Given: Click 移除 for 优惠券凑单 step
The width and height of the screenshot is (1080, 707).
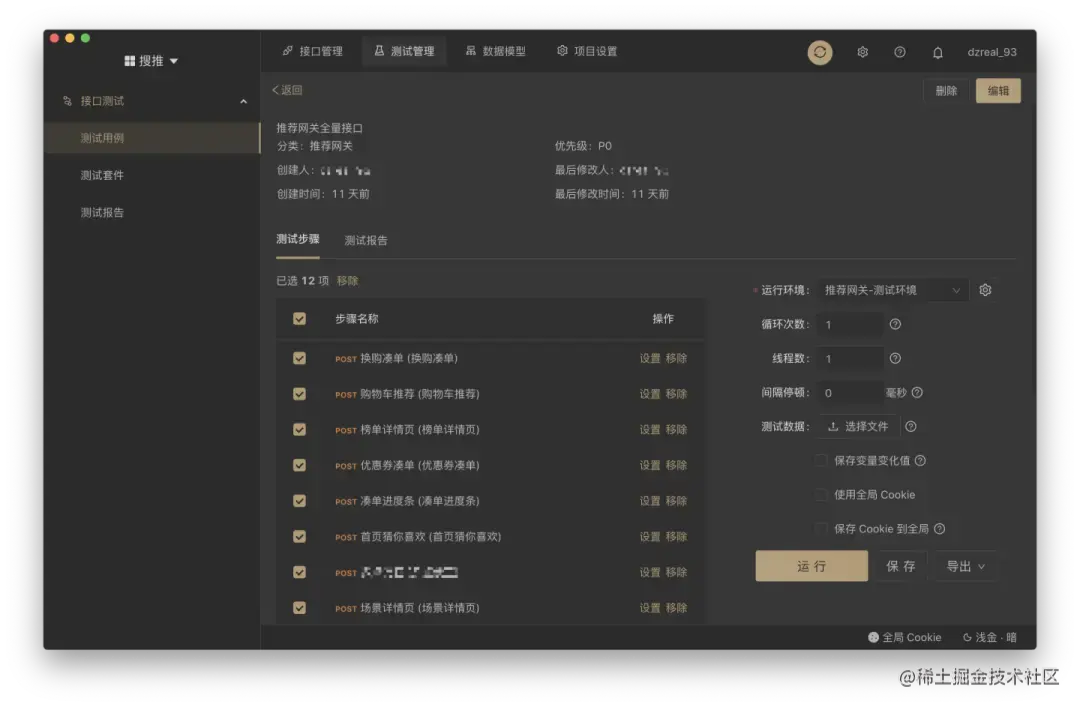Looking at the screenshot, I should 676,466.
